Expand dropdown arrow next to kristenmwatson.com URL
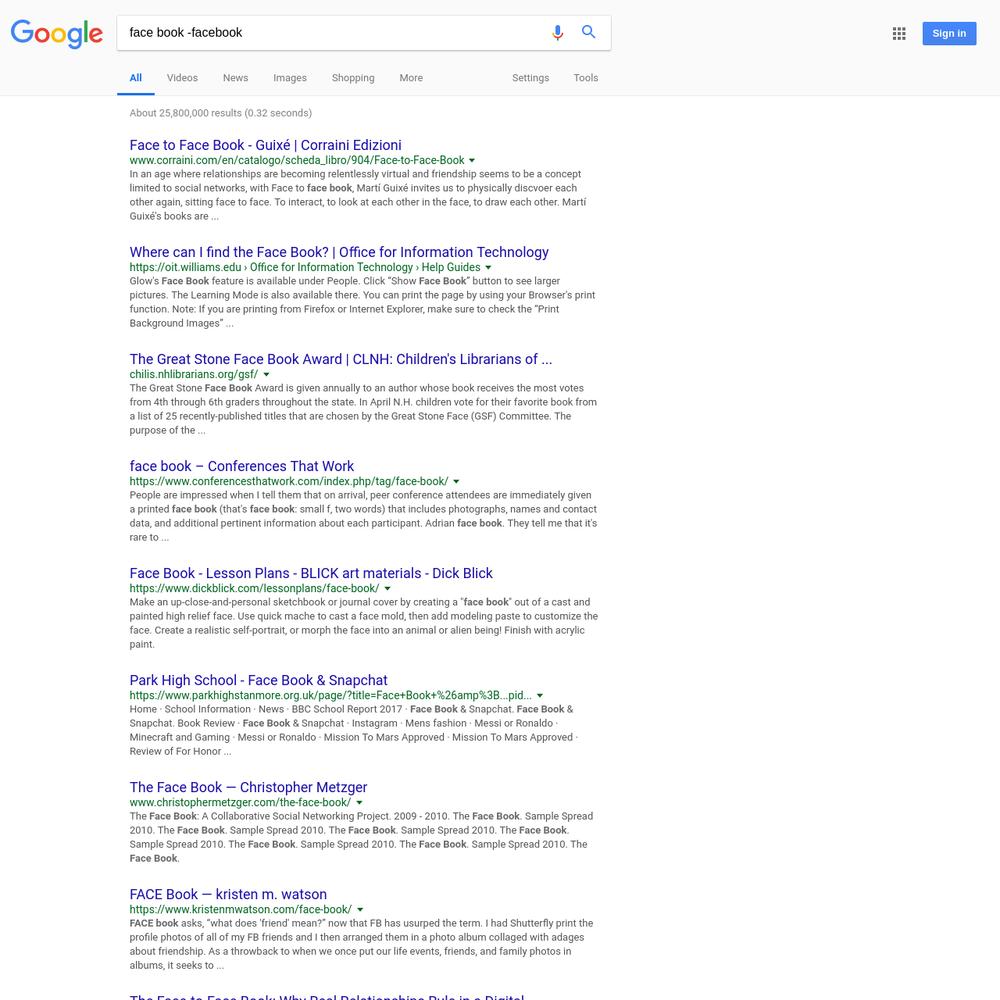Viewport: 1000px width, 1000px height. point(360,911)
